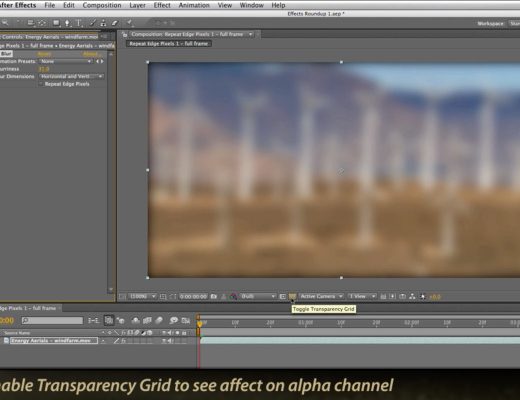Click Reset Exposure icon

[x=422, y=296]
